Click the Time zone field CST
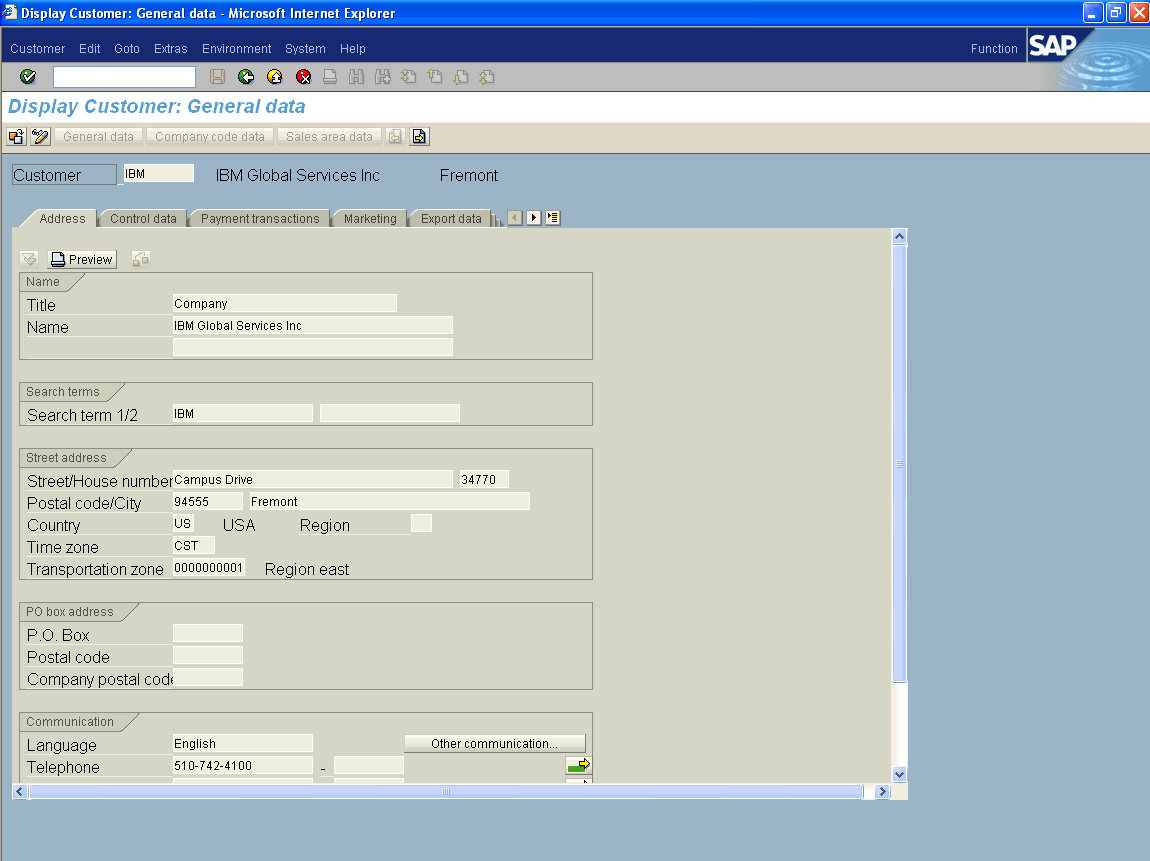Screen dimensions: 1150x861 194,546
